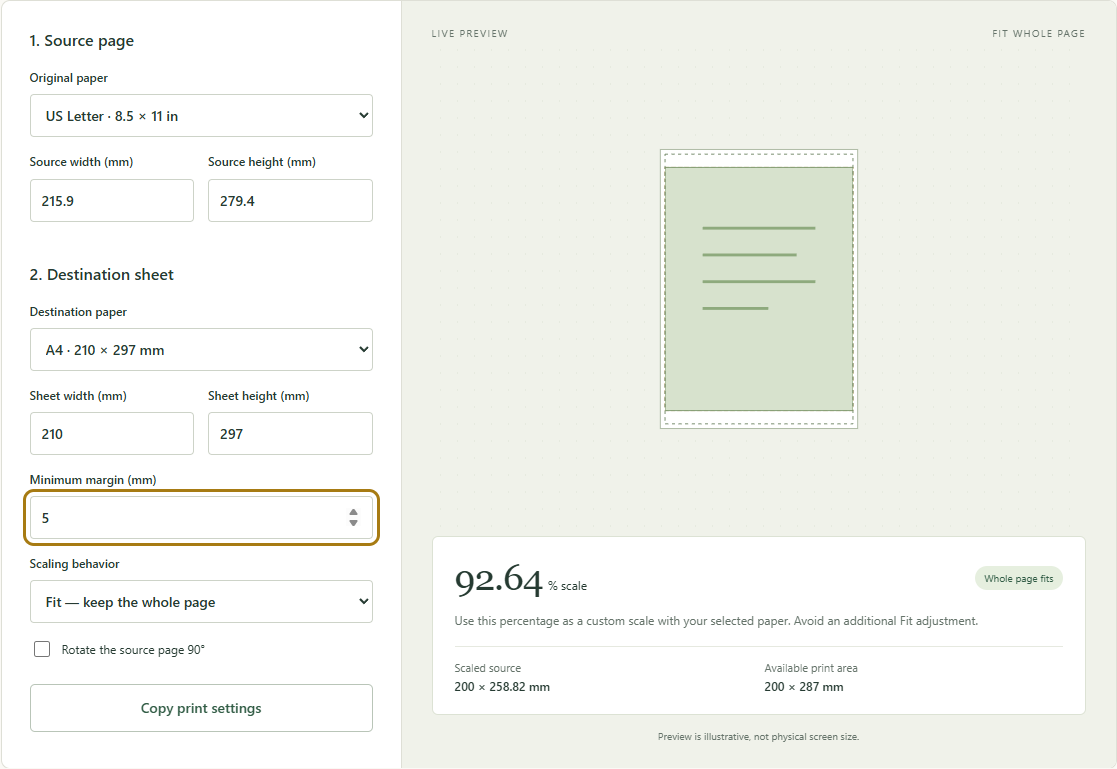Click the page preview thumbnail
1117x769 pixels.
[759, 289]
